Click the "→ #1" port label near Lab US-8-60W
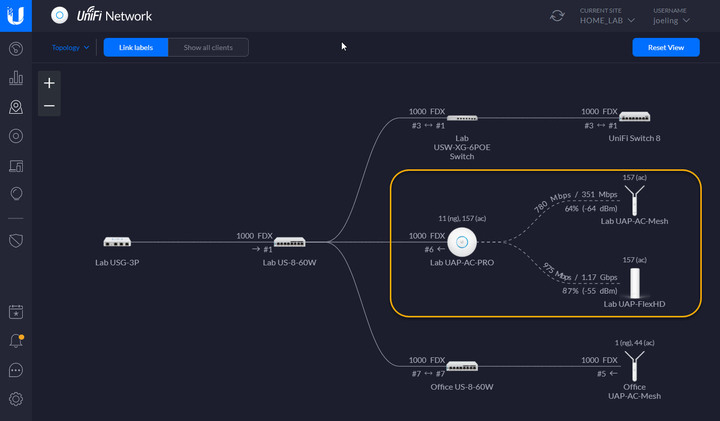The height and width of the screenshot is (421, 720). (262, 249)
